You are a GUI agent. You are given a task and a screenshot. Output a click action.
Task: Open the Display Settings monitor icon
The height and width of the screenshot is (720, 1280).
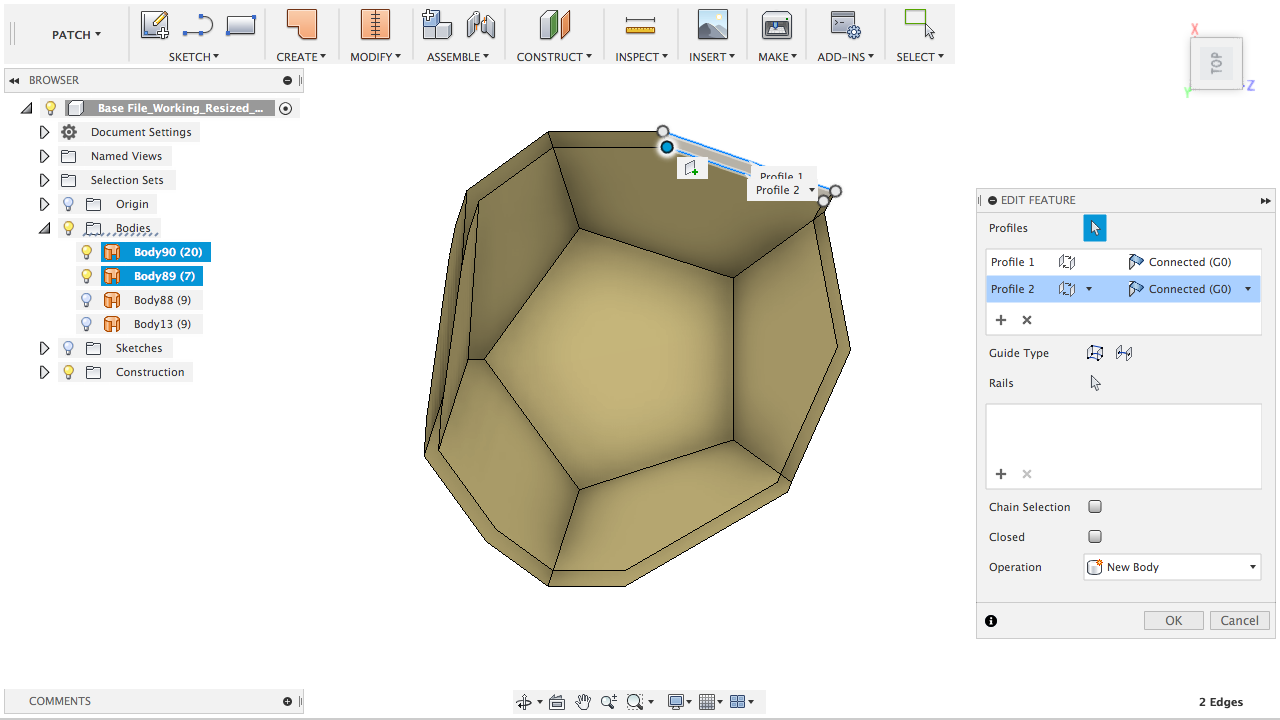[x=676, y=702]
